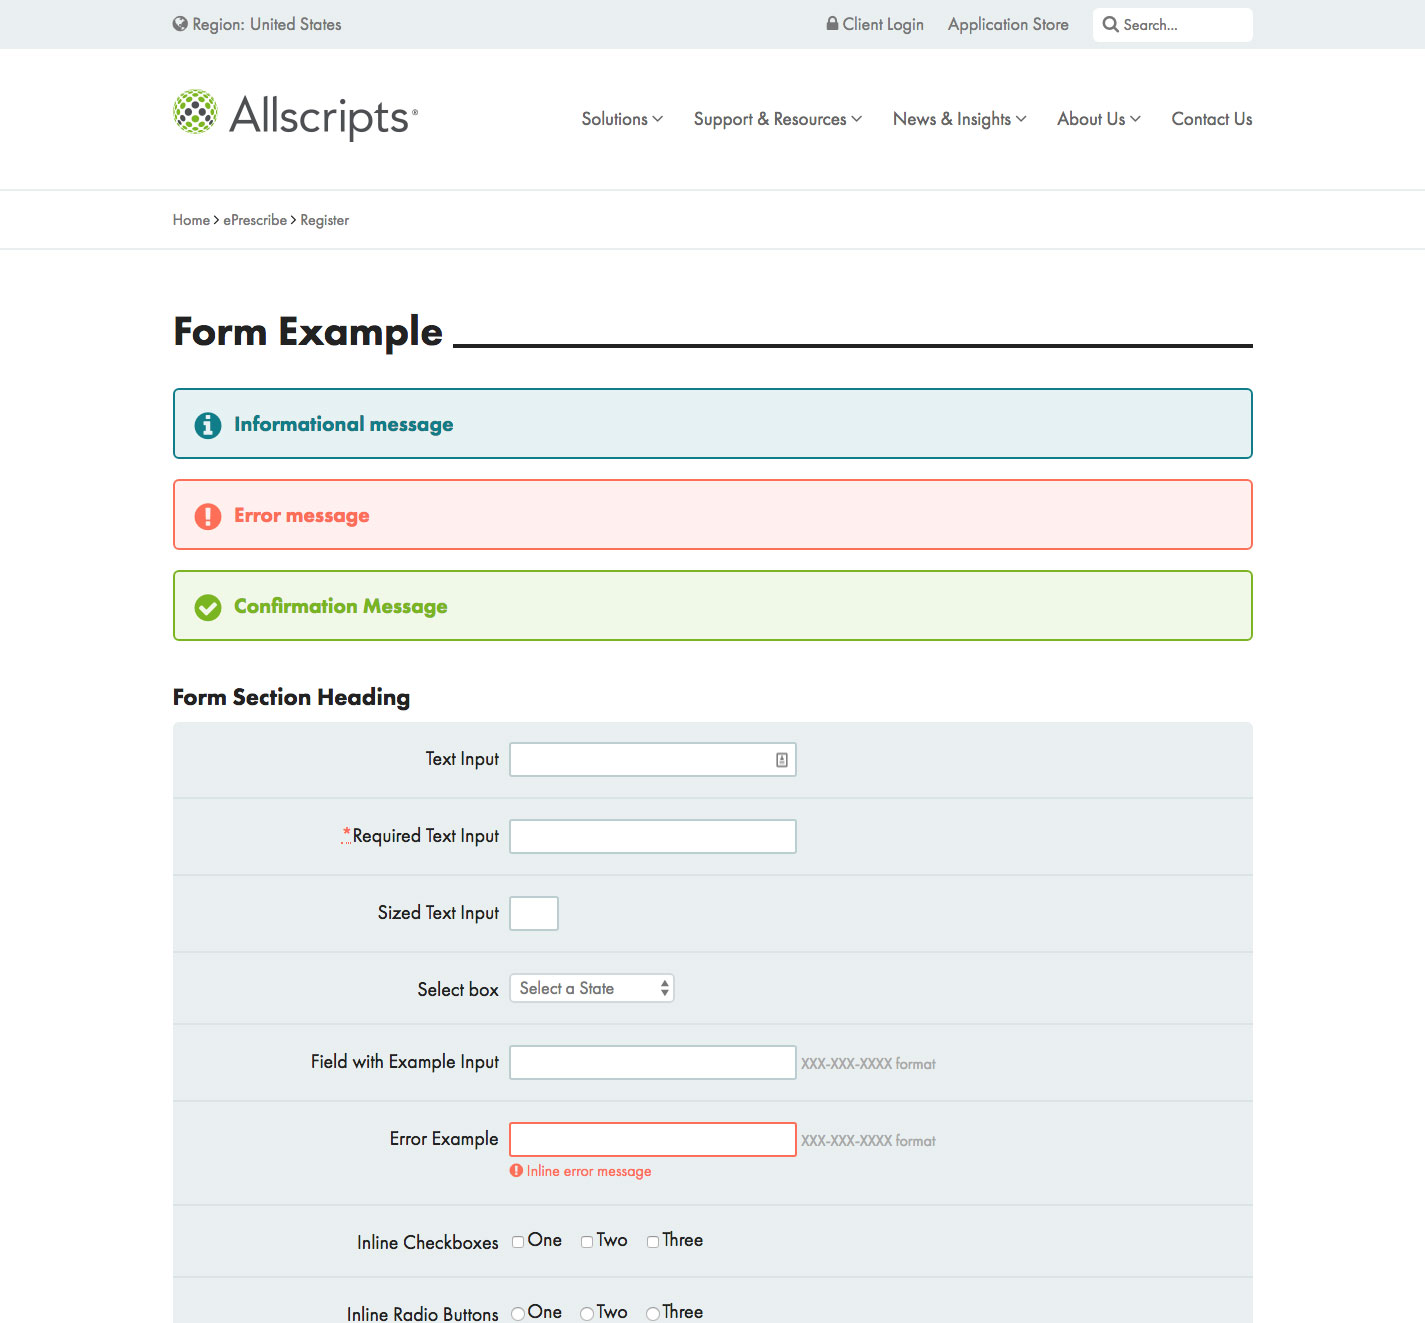This screenshot has width=1425, height=1323.
Task: Click the autofill icon inside Text Input
Action: pos(782,760)
